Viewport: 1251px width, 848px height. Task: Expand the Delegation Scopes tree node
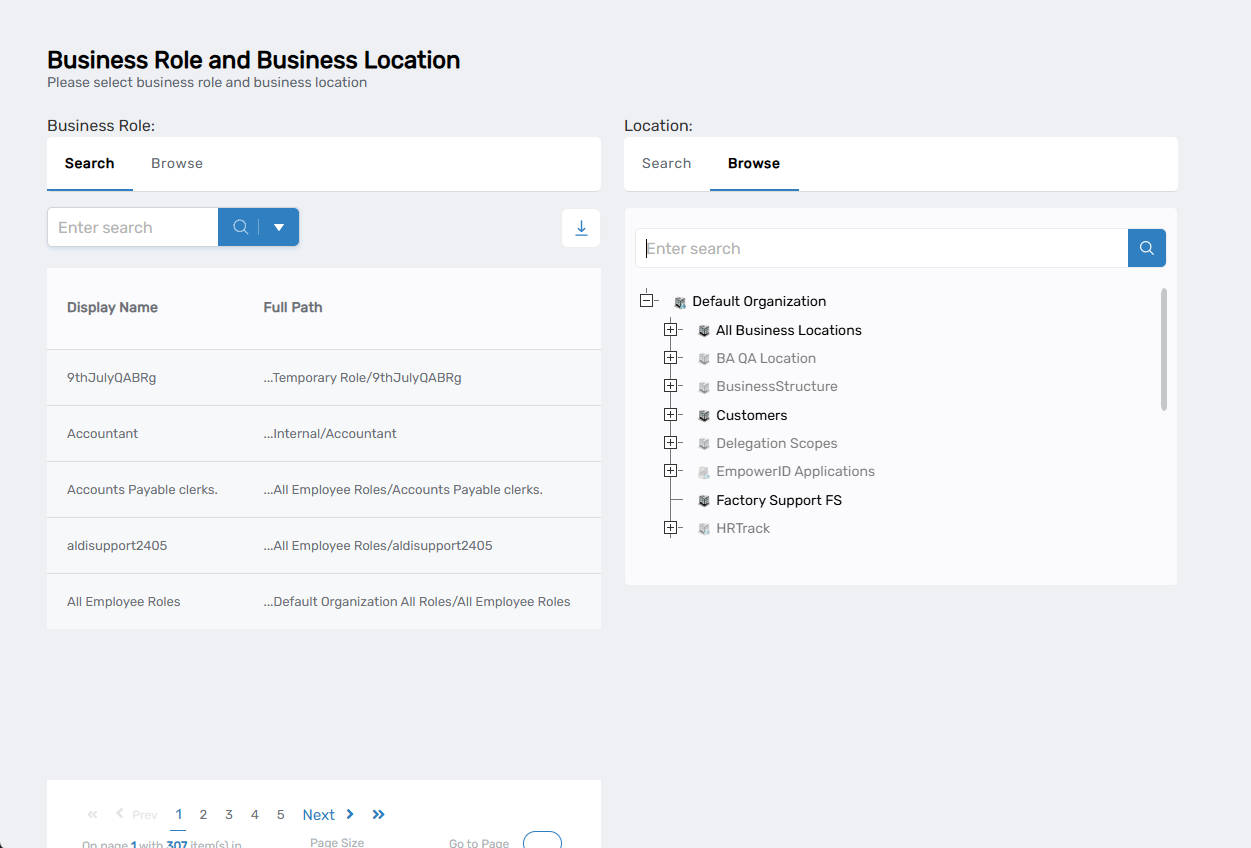(x=671, y=441)
